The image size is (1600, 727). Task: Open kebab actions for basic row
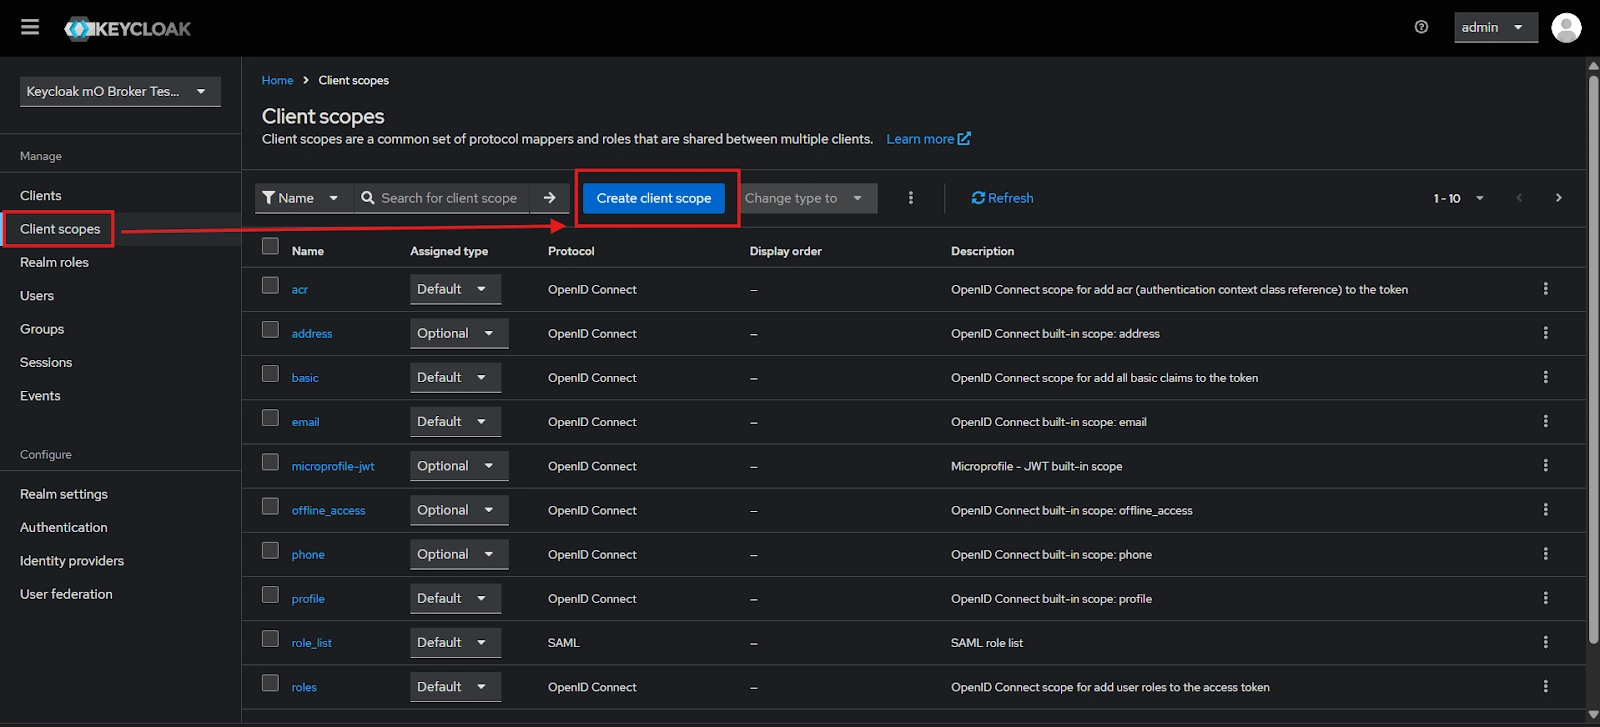1545,377
